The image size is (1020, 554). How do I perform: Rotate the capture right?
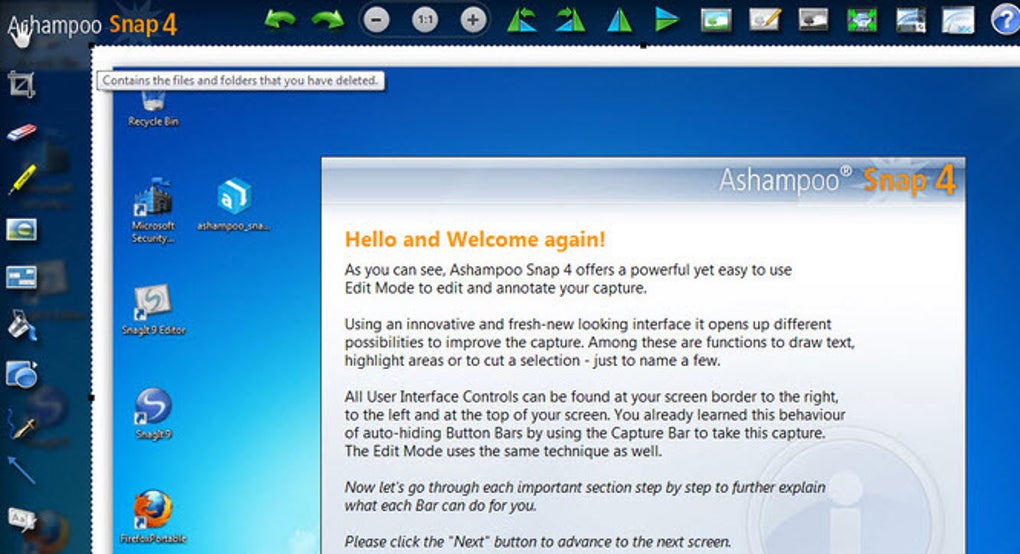[570, 20]
